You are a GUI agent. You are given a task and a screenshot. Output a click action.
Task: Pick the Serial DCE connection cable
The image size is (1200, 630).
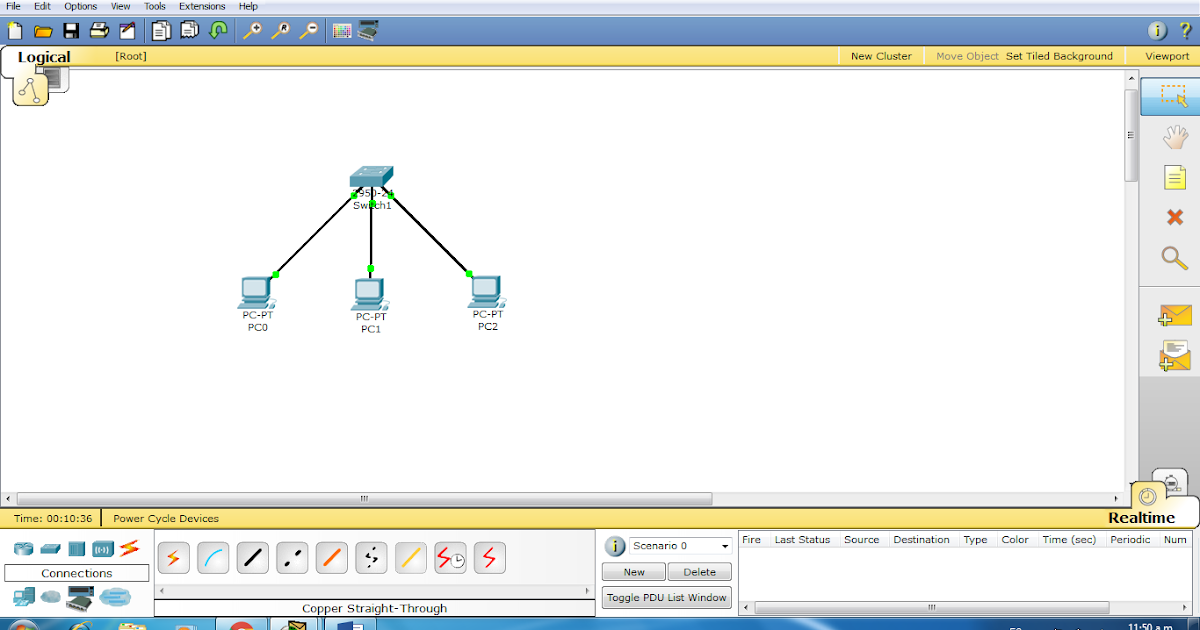(x=450, y=557)
